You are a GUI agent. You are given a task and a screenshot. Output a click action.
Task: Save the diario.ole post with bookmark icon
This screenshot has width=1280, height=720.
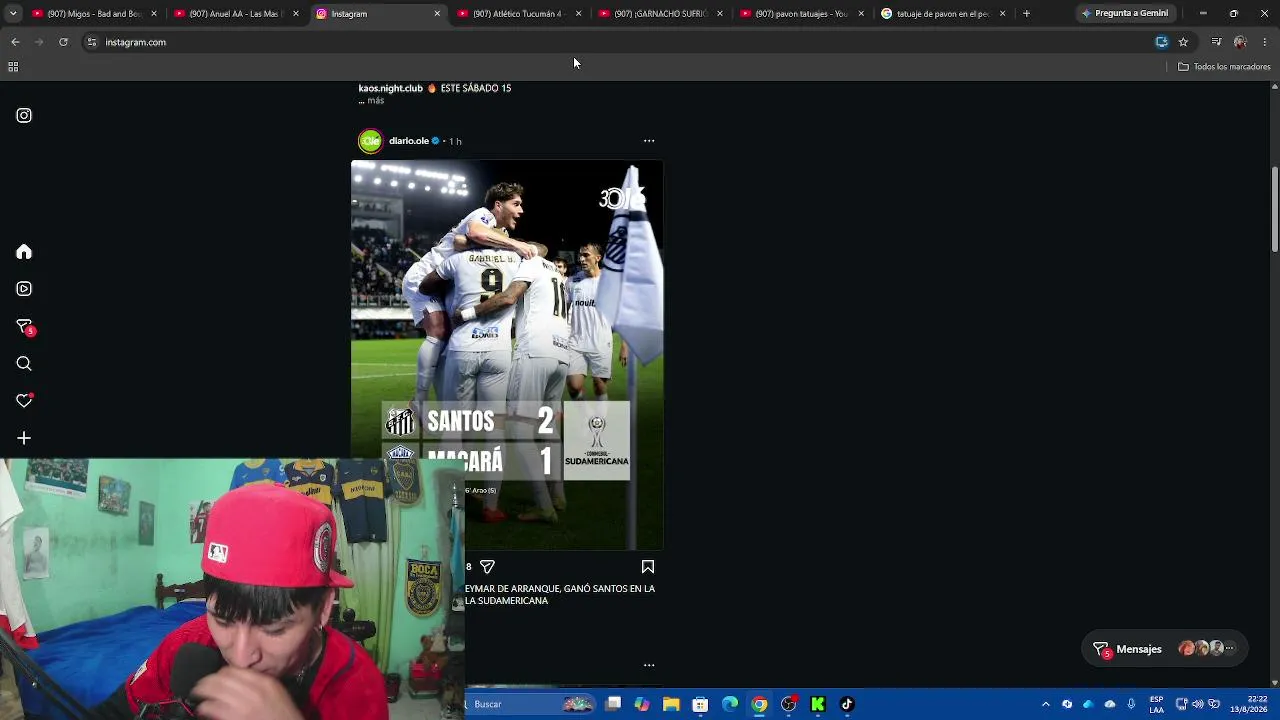point(648,567)
